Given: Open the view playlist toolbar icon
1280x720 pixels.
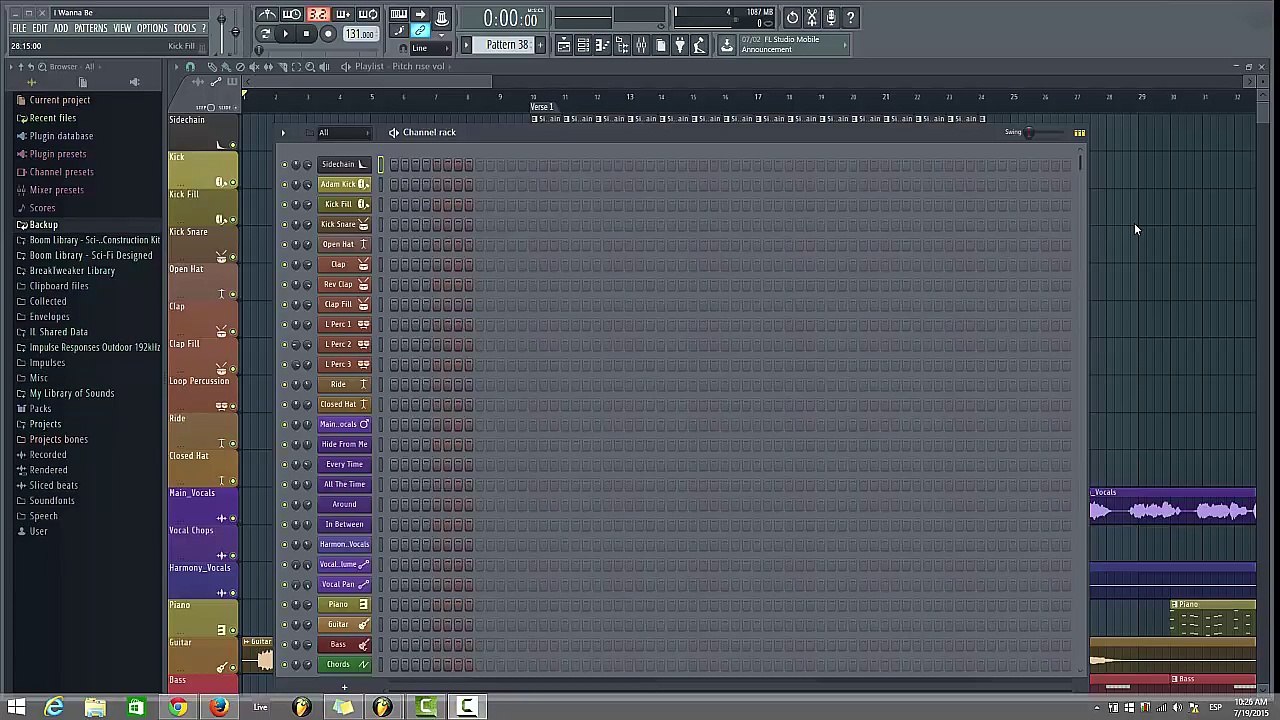Looking at the screenshot, I should [x=564, y=45].
